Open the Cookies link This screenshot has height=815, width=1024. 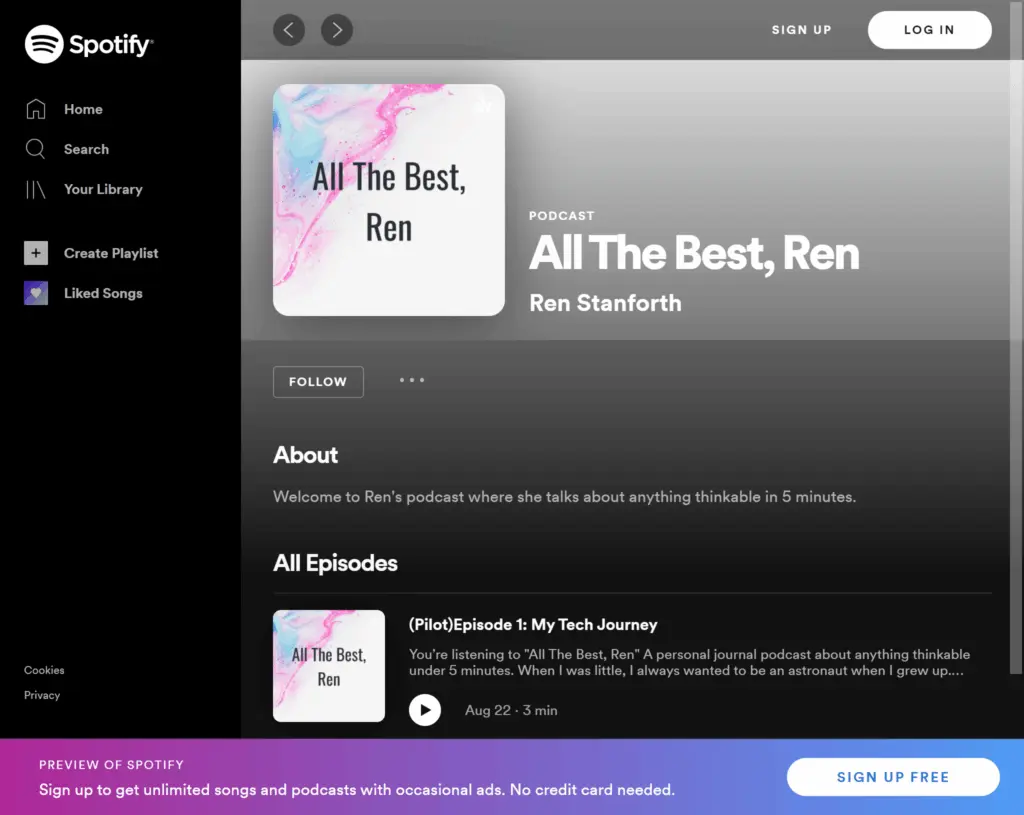[43, 670]
